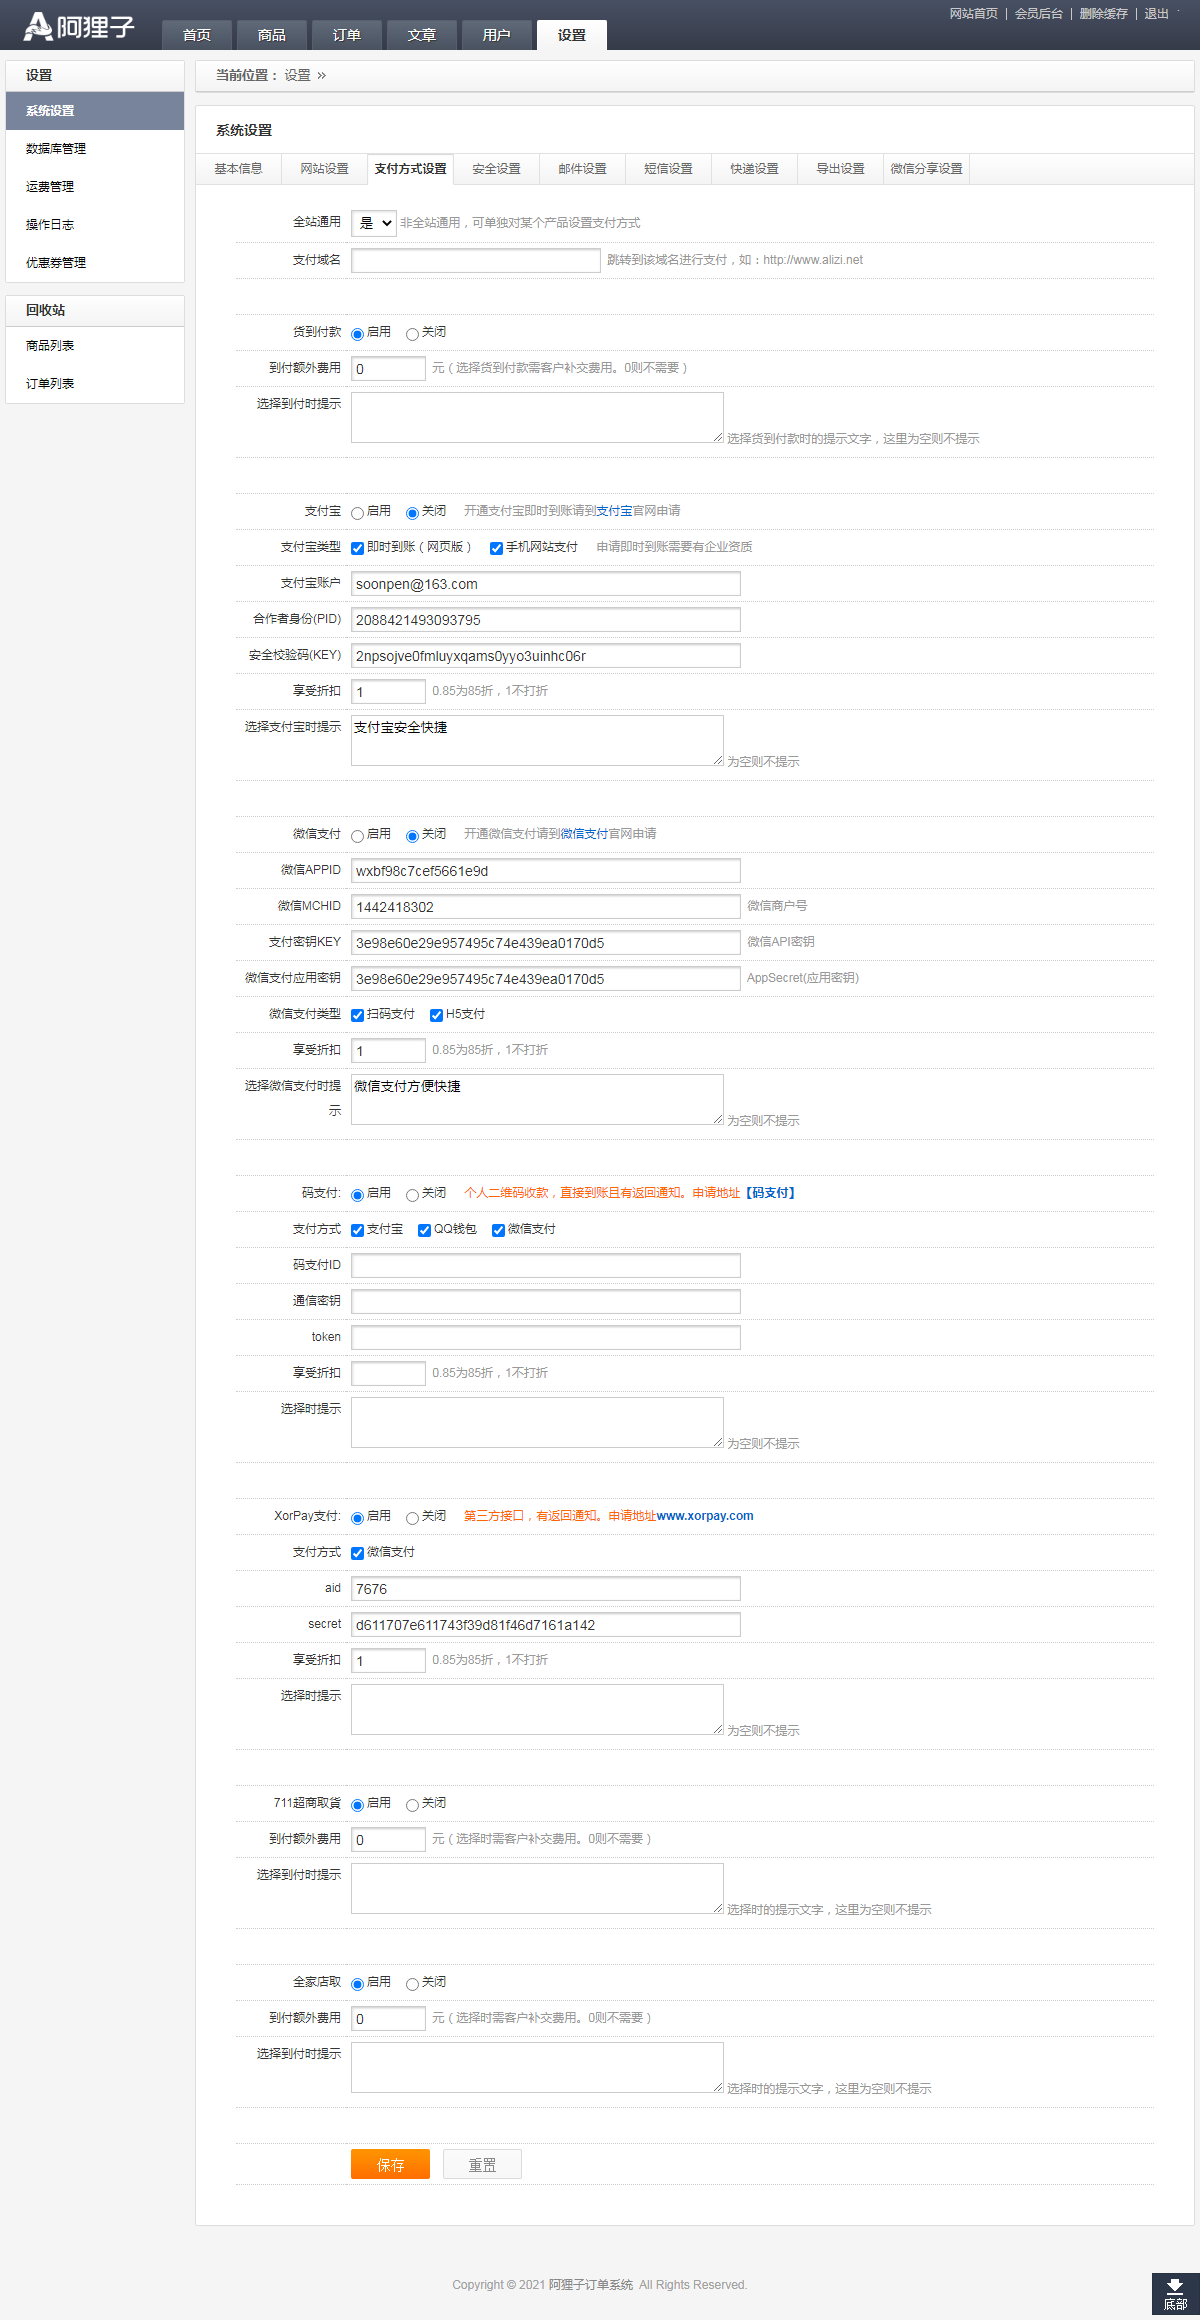Uncheck QQ钱包 payment method

(424, 1230)
